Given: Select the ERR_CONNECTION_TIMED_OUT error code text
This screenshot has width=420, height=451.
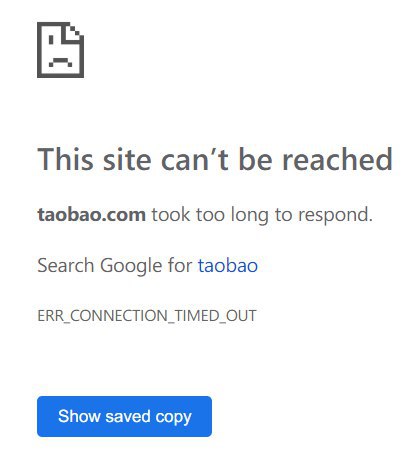Looking at the screenshot, I should (147, 316).
